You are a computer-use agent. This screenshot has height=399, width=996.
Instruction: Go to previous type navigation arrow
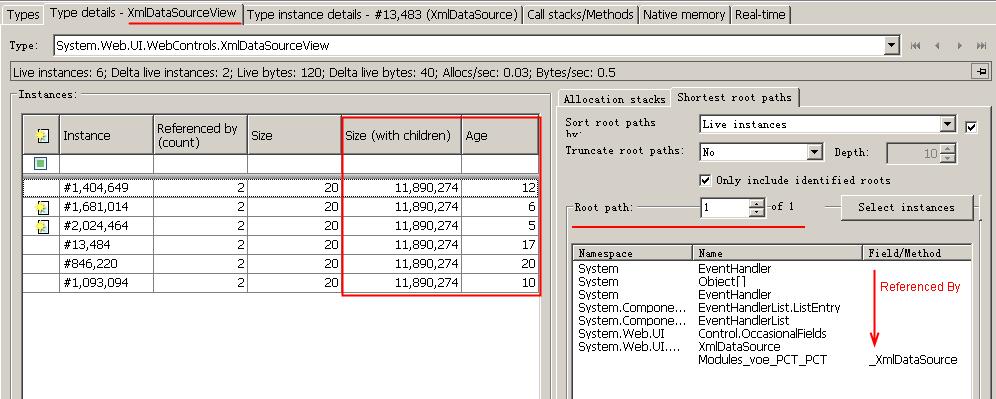pos(937,46)
